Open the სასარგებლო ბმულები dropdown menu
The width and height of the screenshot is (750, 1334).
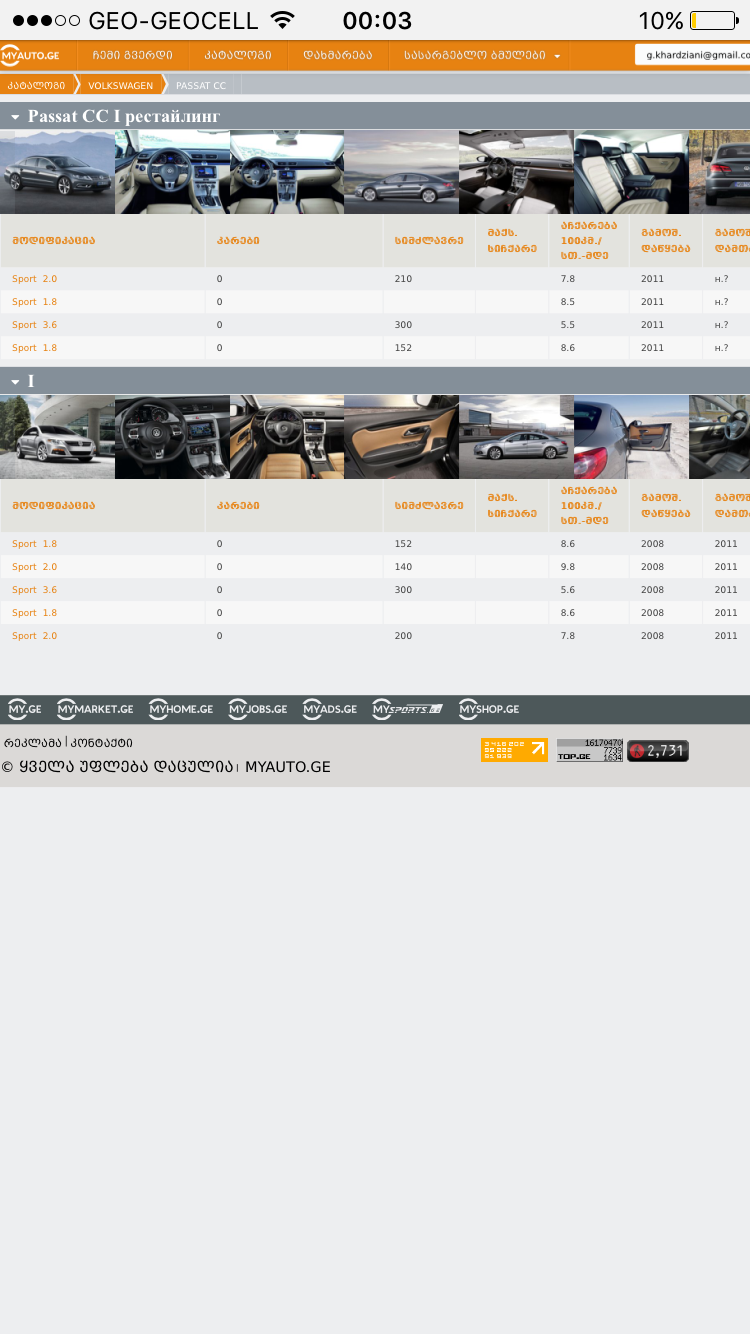(x=481, y=56)
